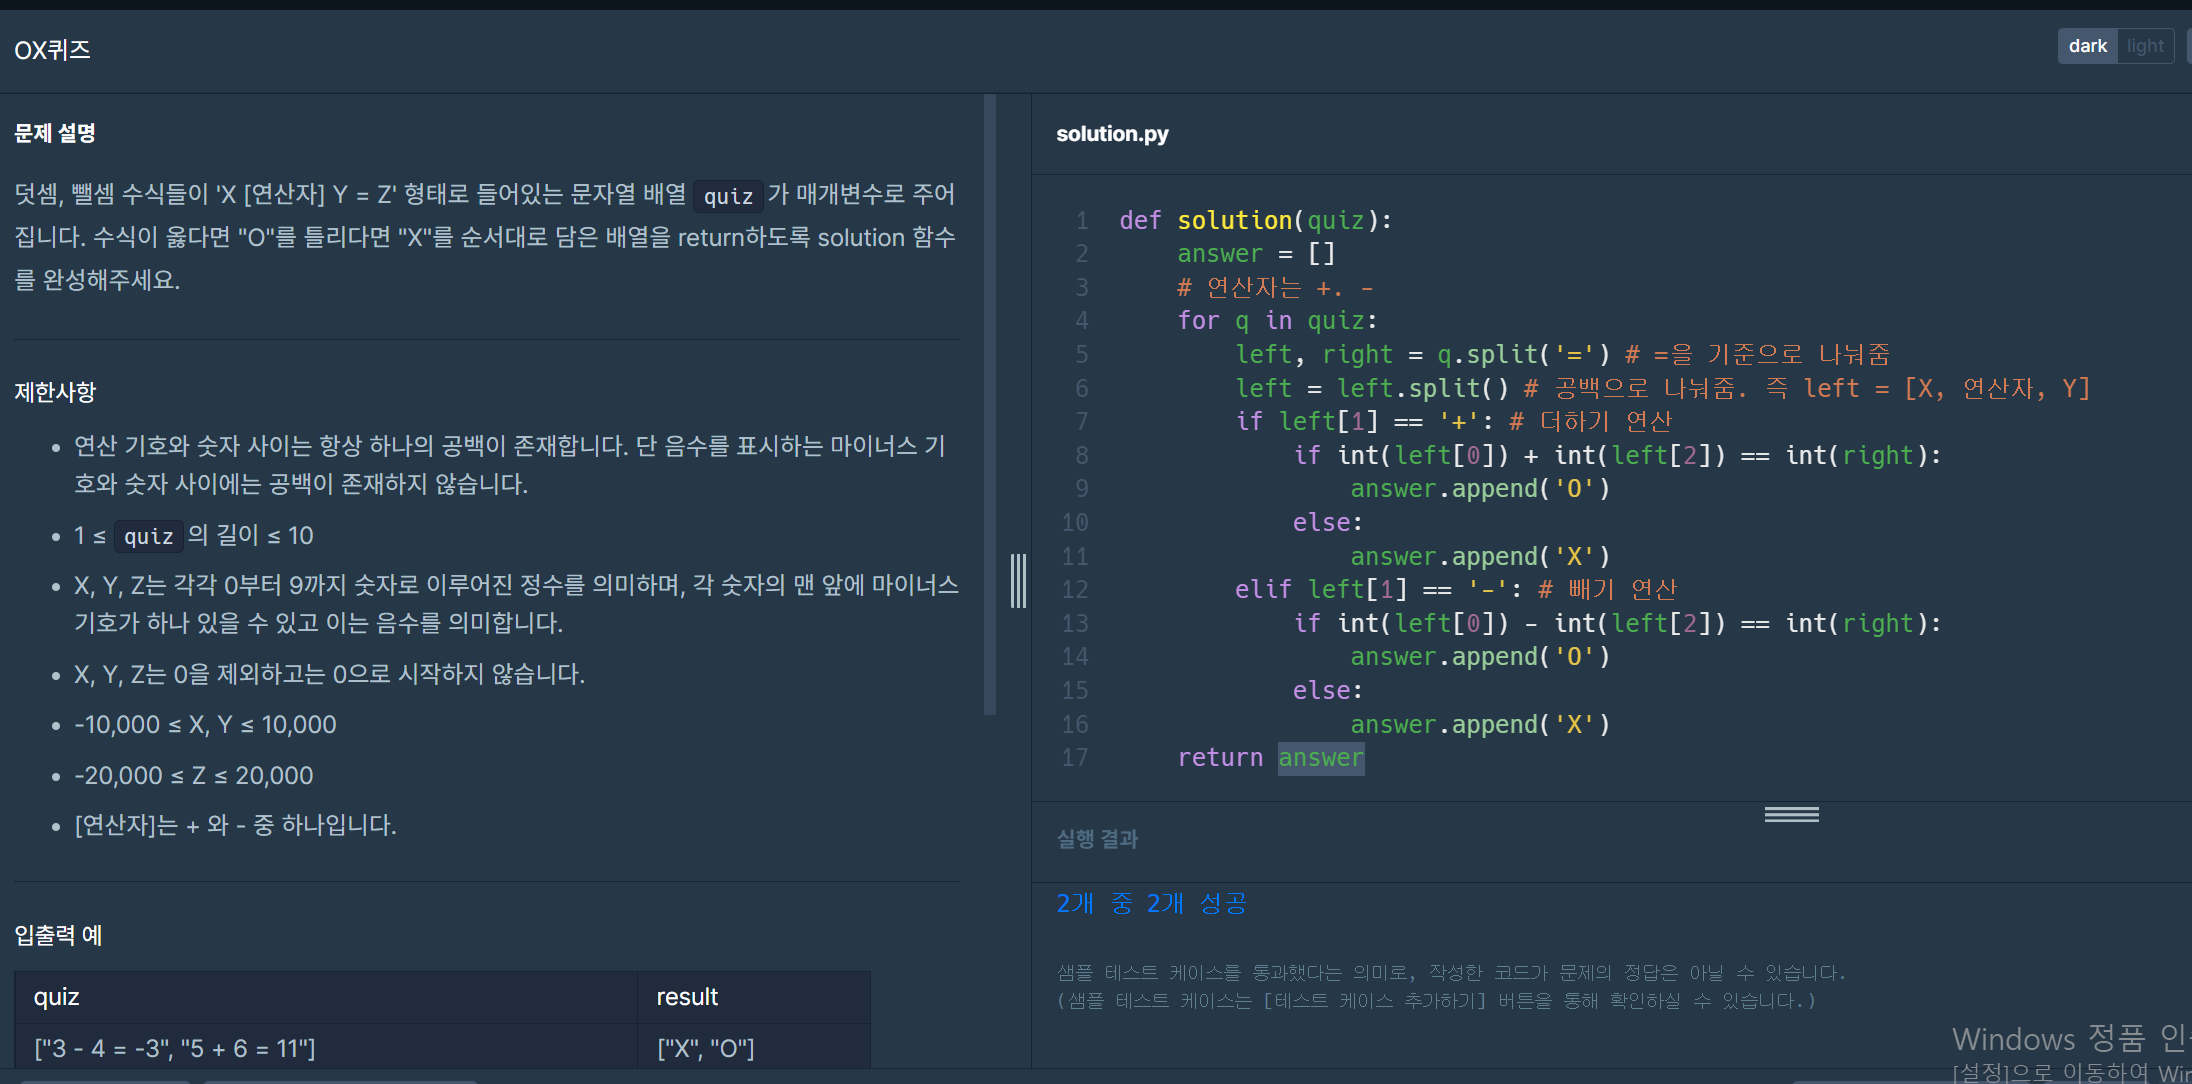Click line 4 'for q in quiz:'
The height and width of the screenshot is (1084, 2192).
(1277, 321)
